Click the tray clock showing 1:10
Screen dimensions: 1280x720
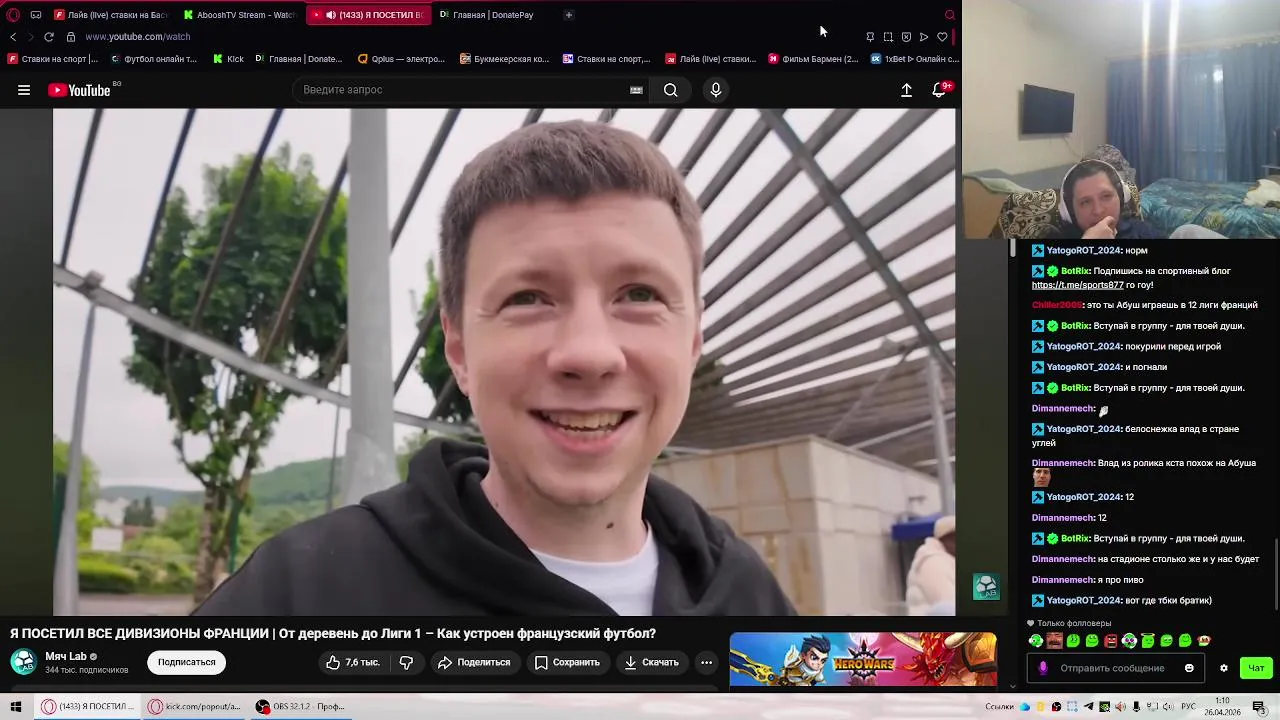(x=1222, y=706)
